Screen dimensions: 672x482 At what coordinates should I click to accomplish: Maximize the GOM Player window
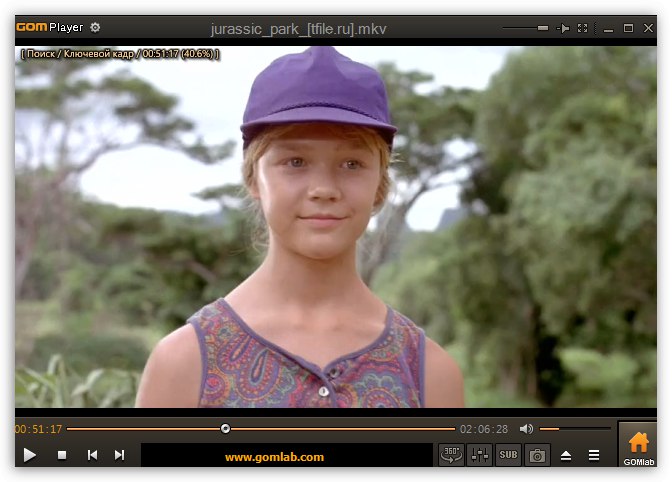pyautogui.click(x=628, y=28)
